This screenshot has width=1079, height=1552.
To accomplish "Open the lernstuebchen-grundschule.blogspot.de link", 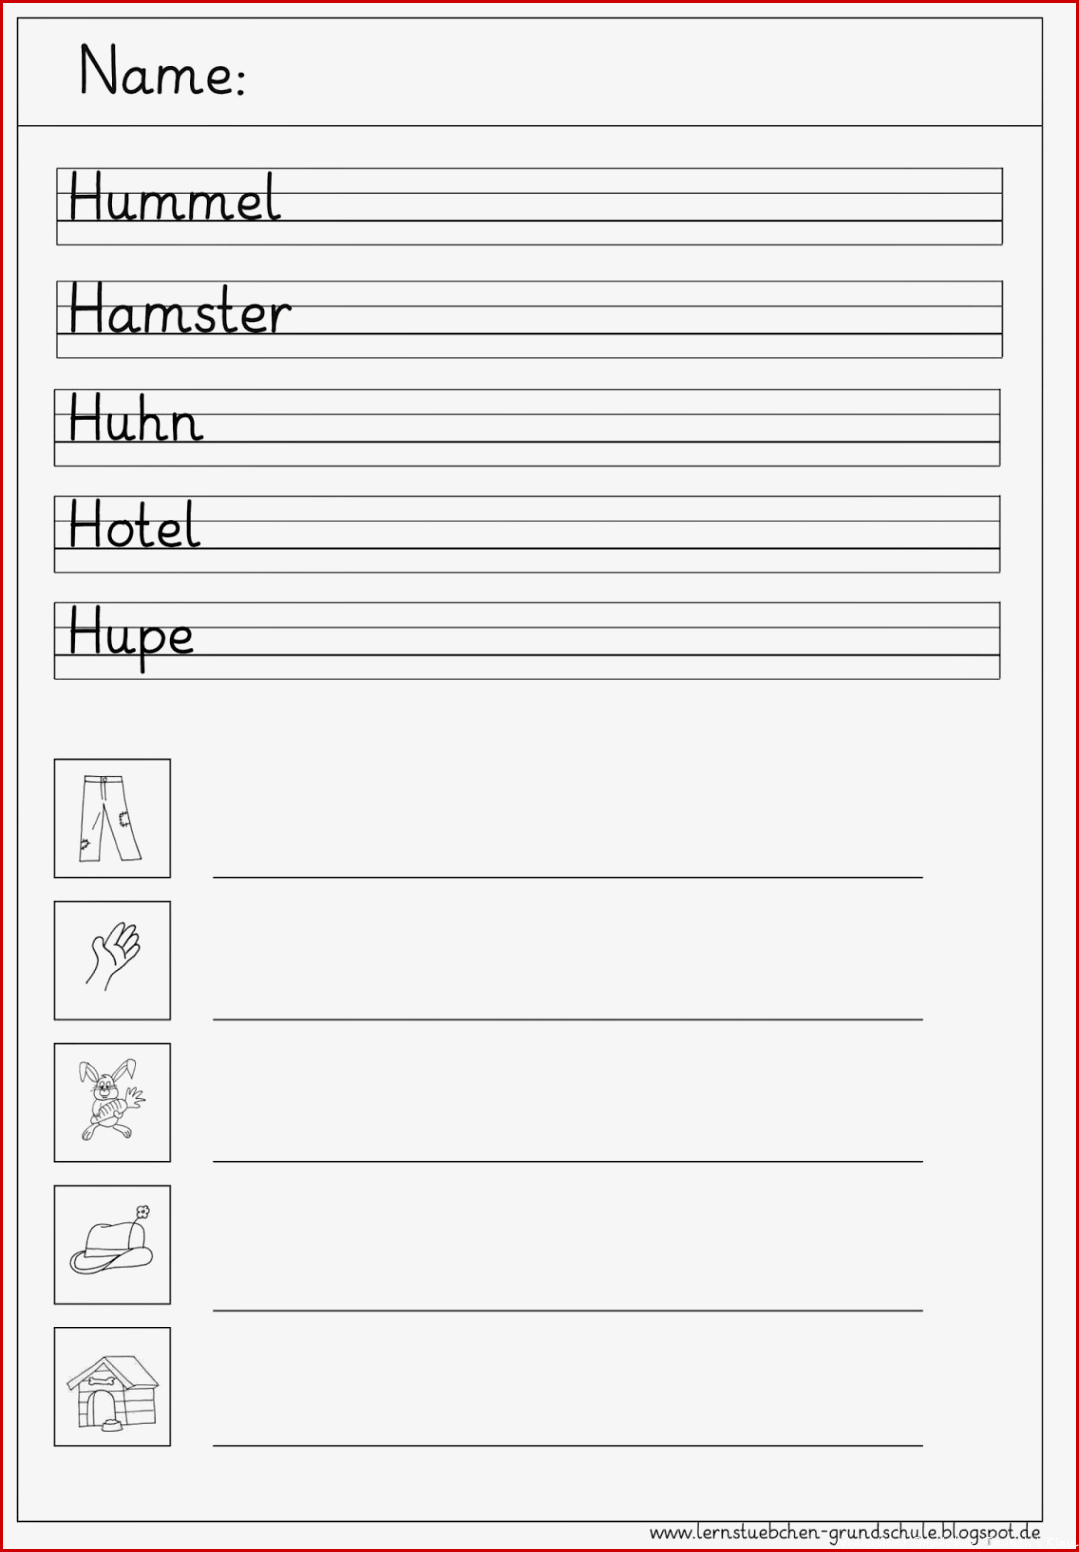I will [845, 1532].
